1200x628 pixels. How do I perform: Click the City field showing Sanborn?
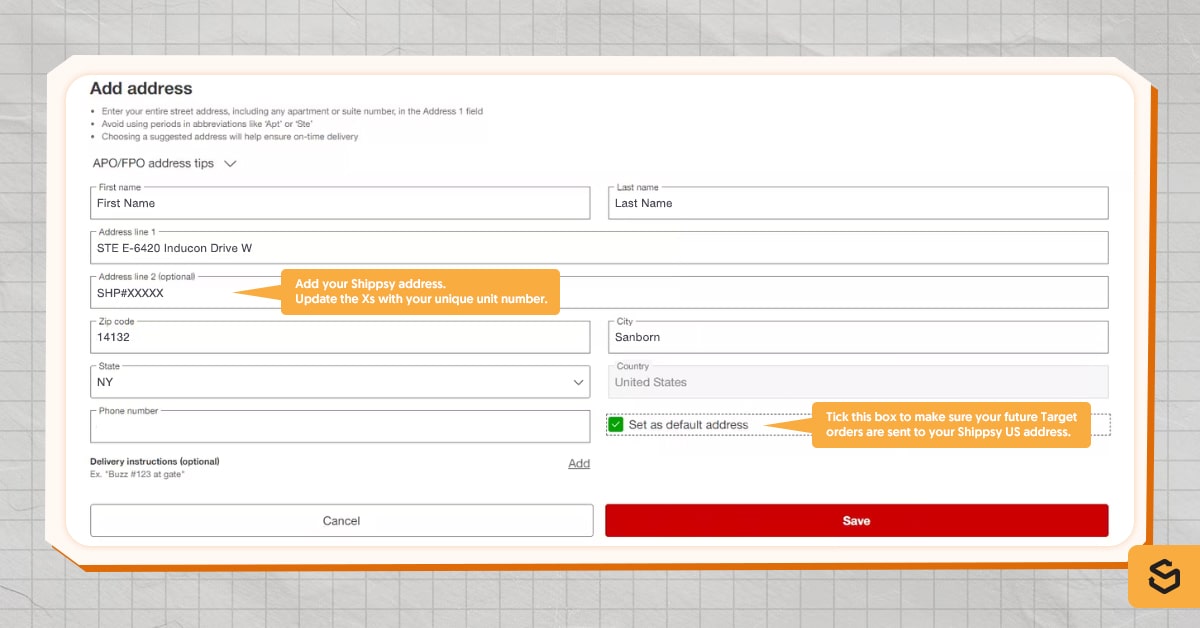(857, 337)
